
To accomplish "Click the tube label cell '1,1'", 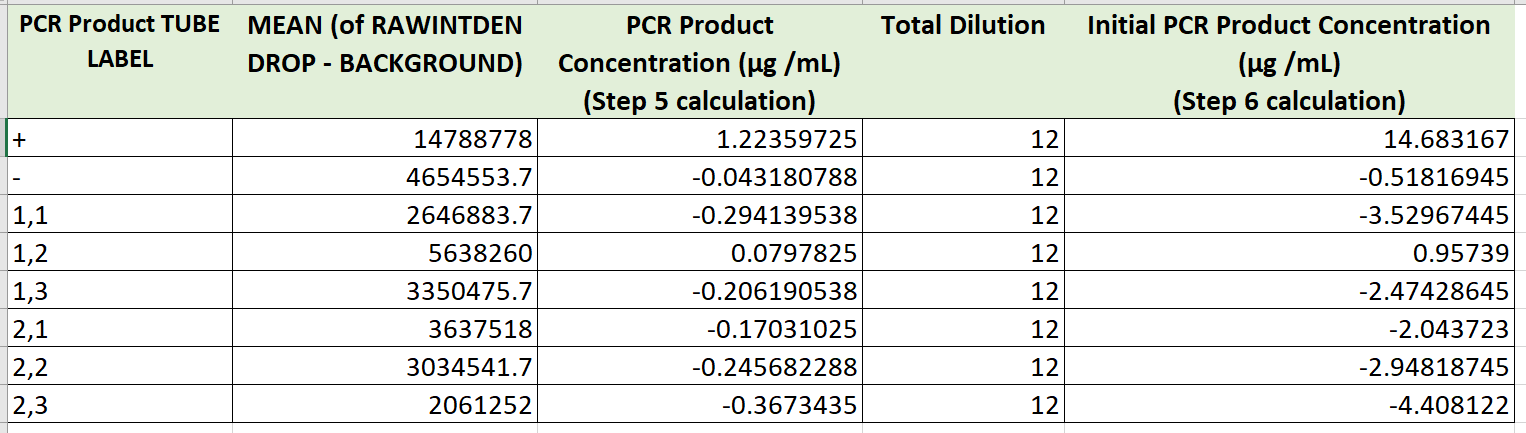I will pos(119,216).
